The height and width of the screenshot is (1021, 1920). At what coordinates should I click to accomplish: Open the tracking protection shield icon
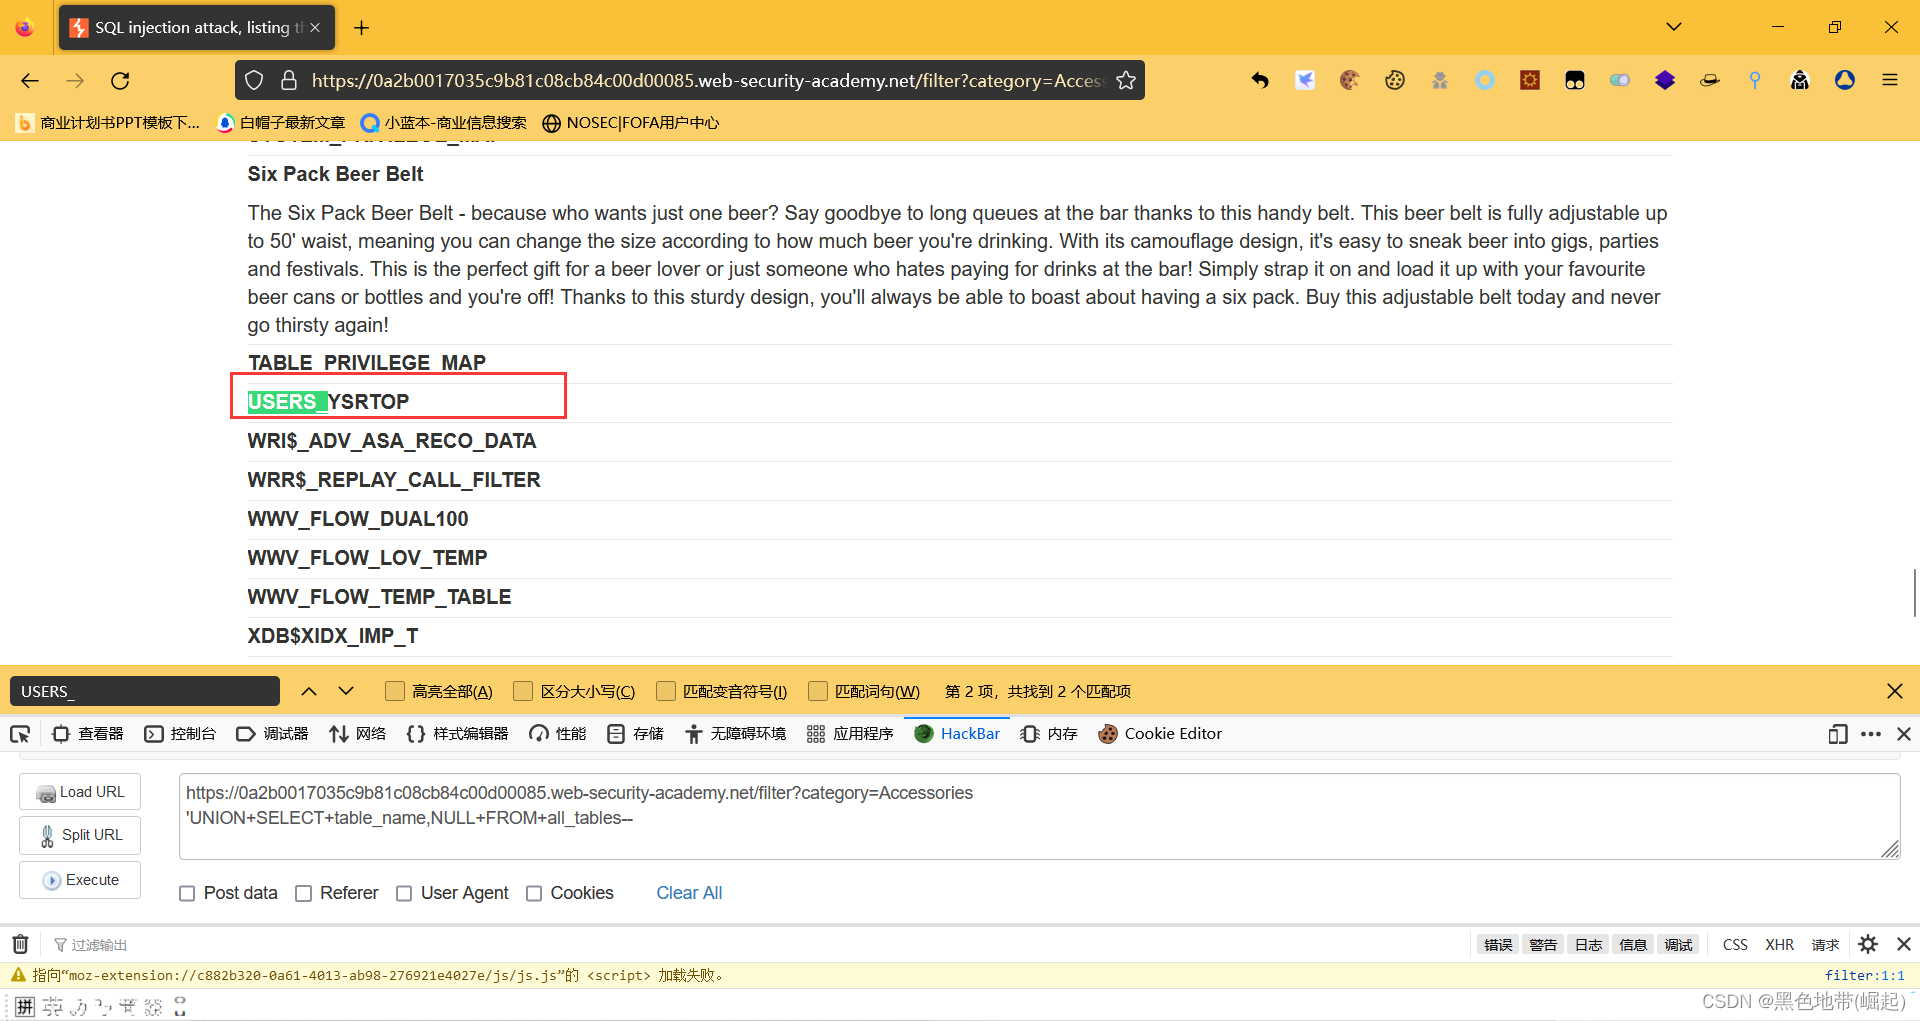254,81
